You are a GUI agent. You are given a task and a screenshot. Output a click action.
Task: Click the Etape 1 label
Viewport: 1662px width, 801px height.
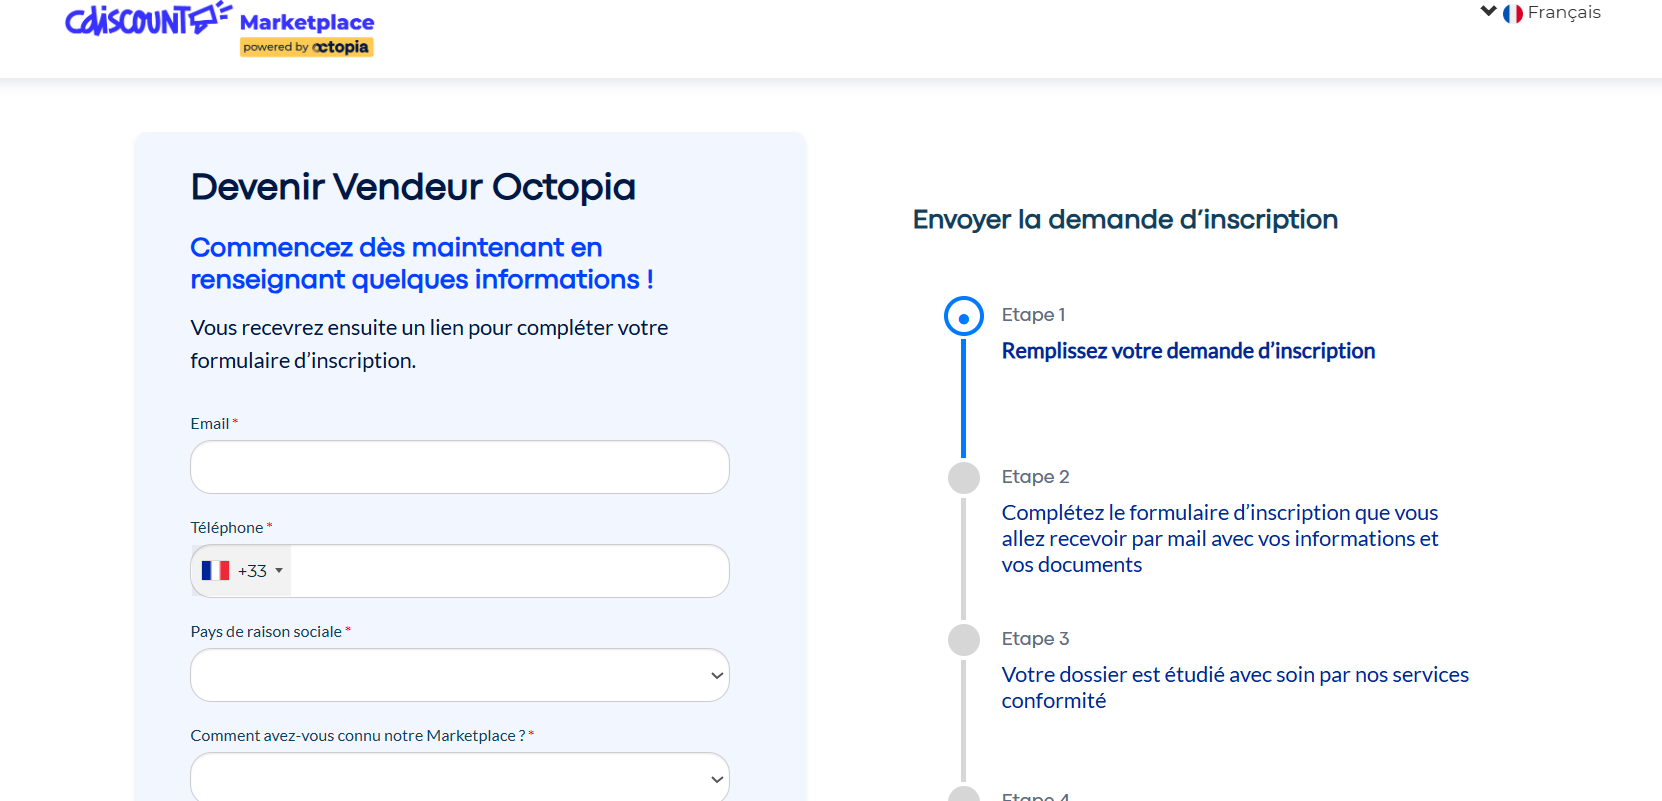click(x=1033, y=315)
